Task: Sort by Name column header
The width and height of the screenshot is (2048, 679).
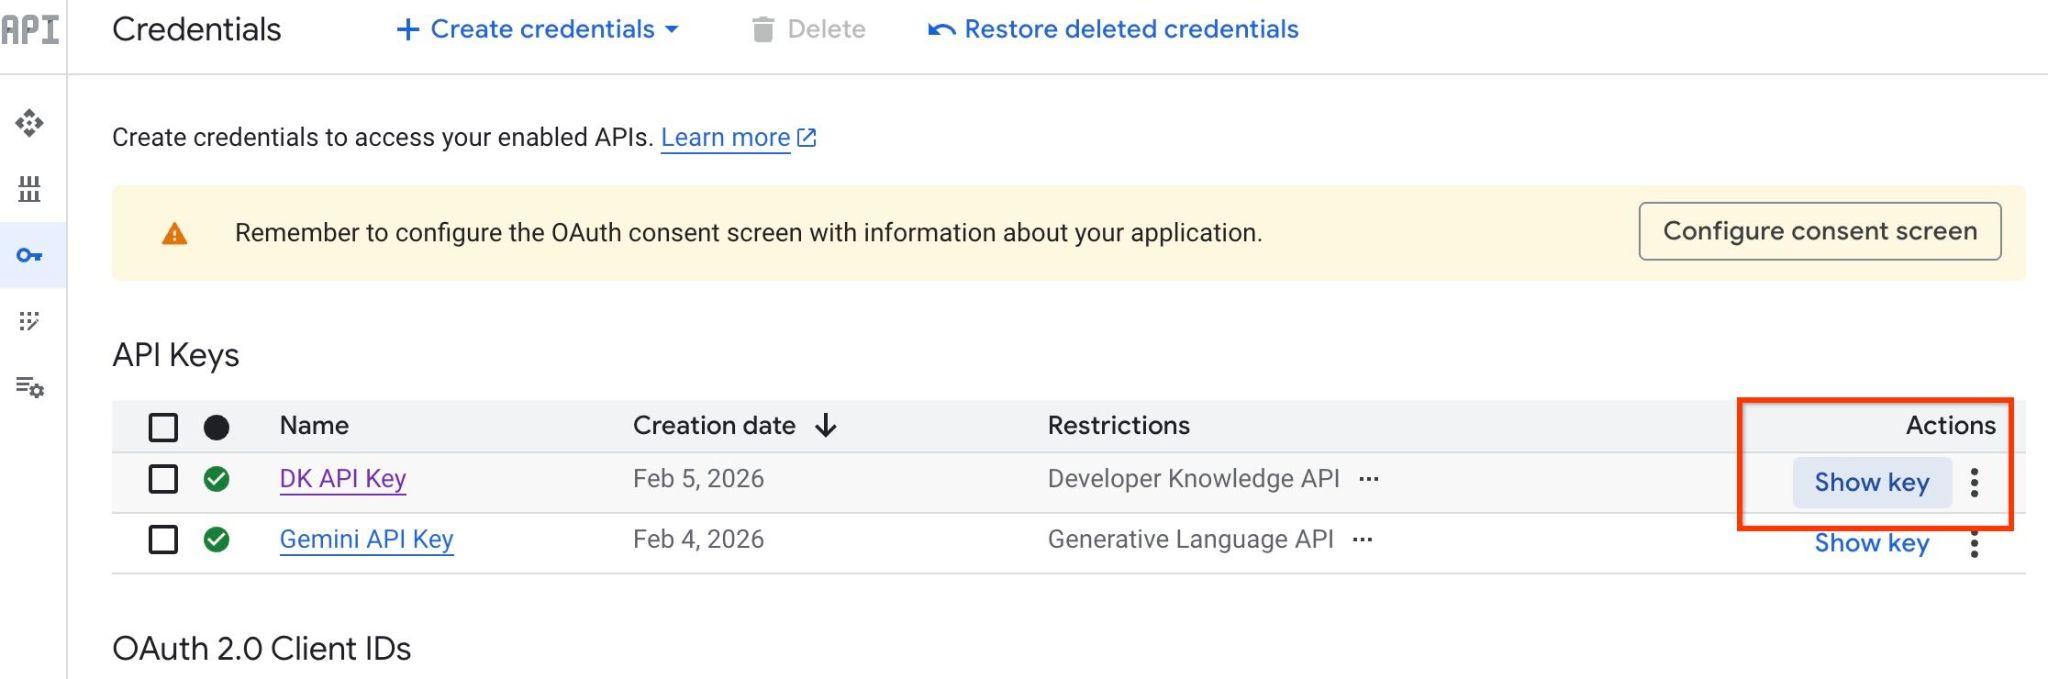Action: tap(314, 426)
